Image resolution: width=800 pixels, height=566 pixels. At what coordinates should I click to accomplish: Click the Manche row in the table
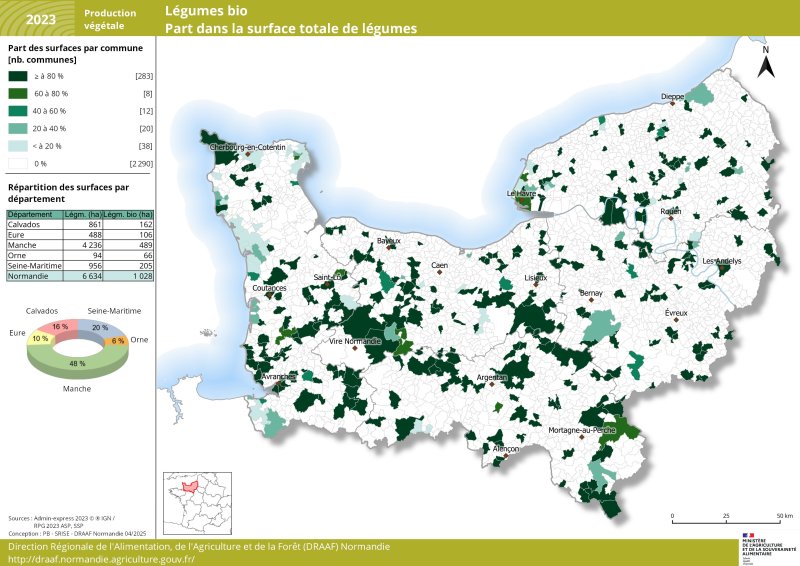coord(80,245)
